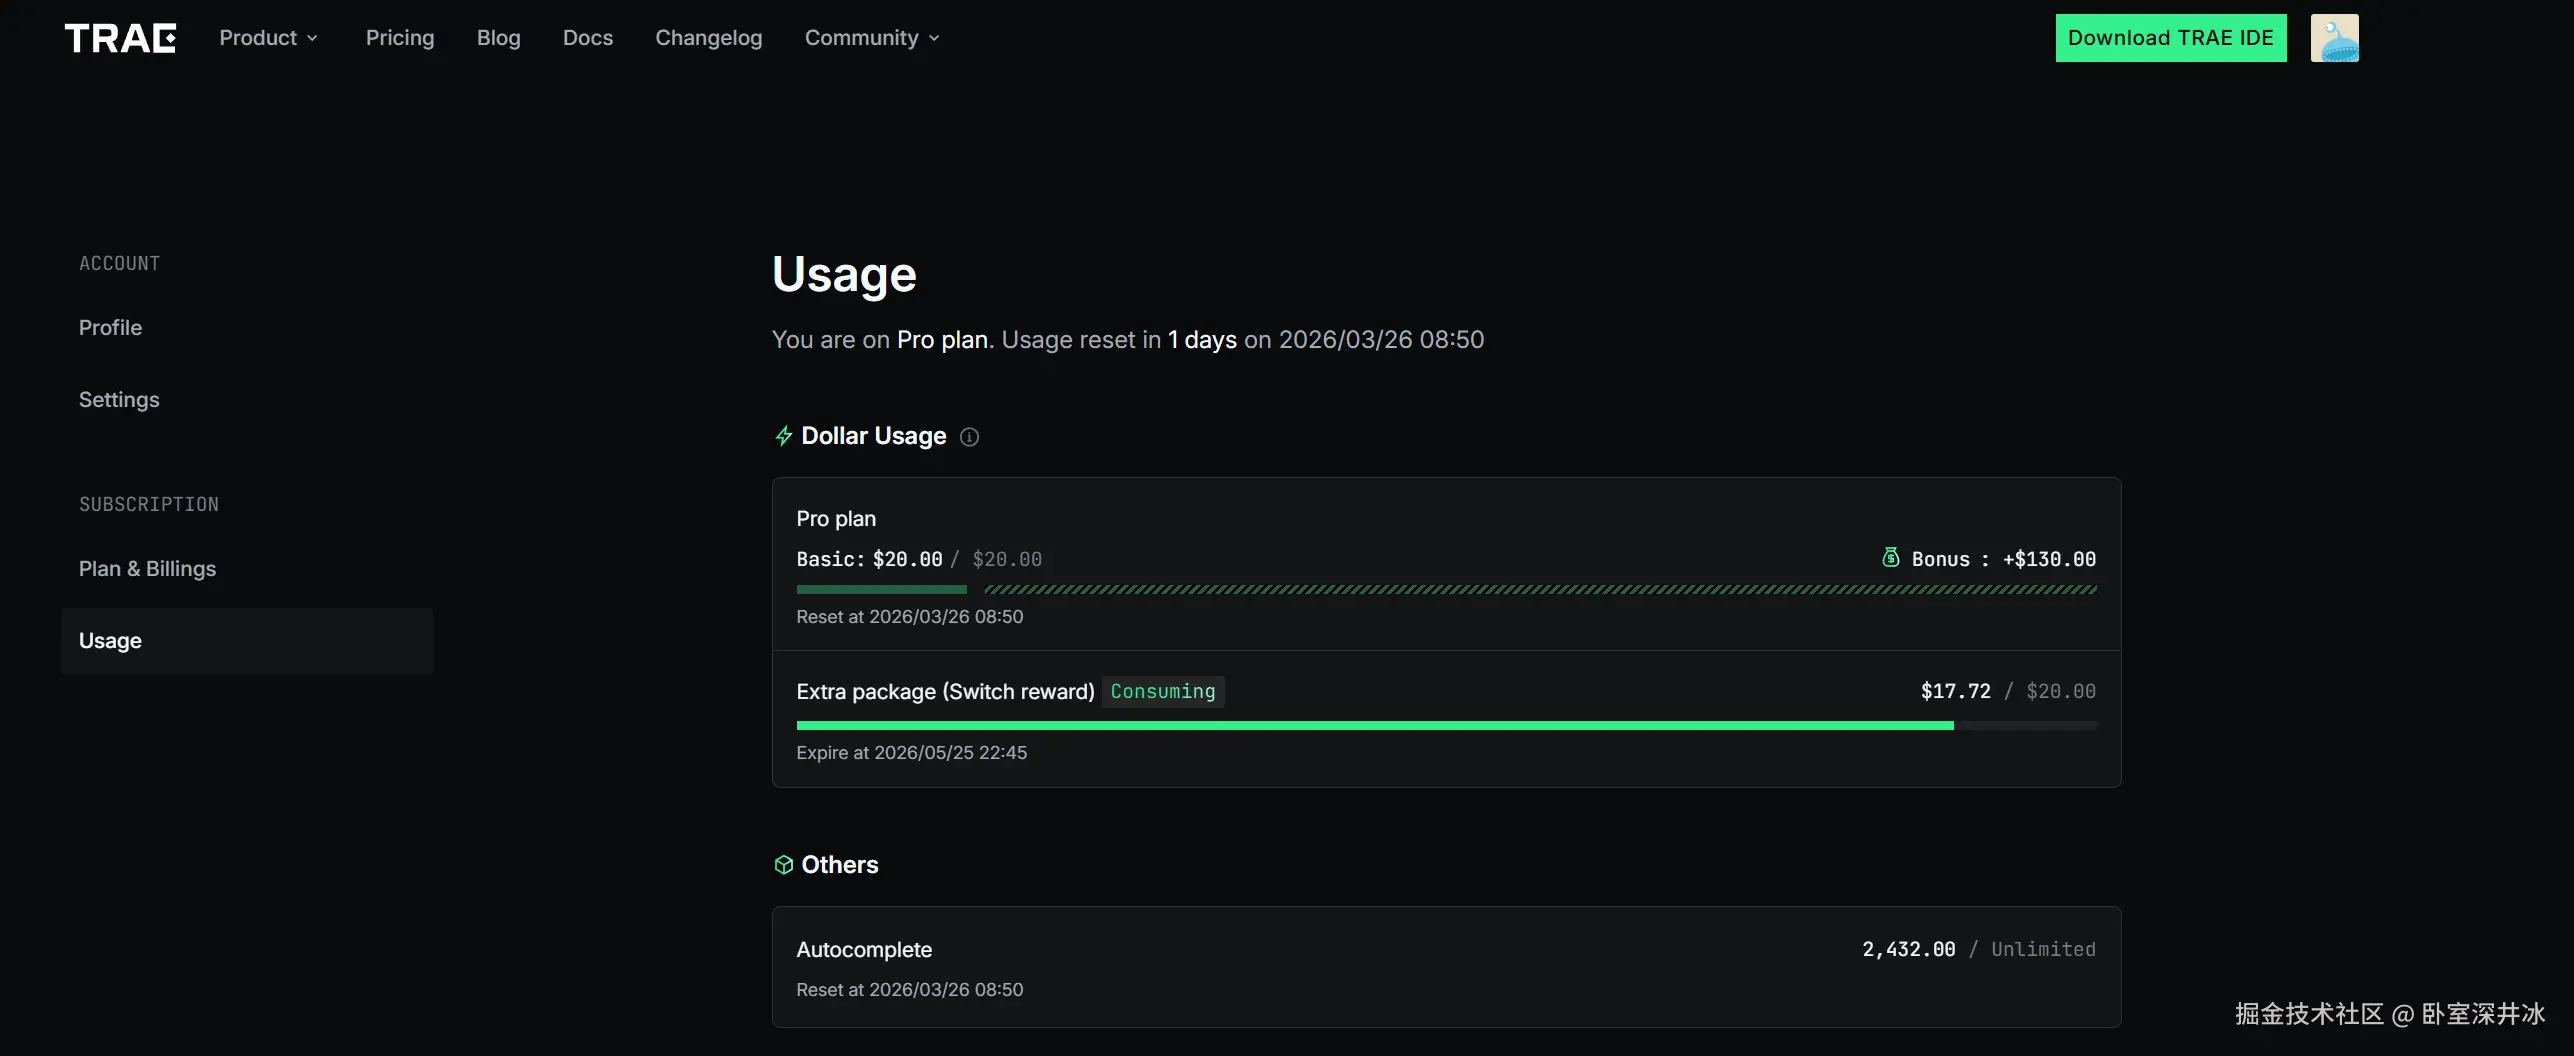Click the Usage page heading
Viewport: 2574px width, 1056px height.
click(844, 275)
